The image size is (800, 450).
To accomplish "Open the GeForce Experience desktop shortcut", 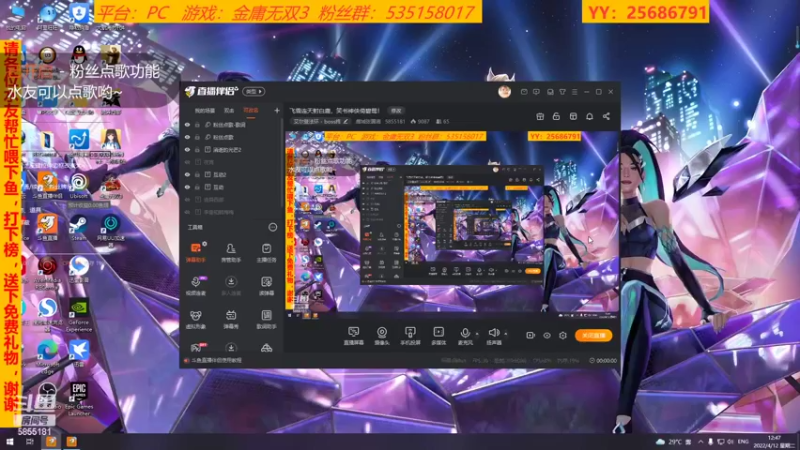I will click(79, 315).
